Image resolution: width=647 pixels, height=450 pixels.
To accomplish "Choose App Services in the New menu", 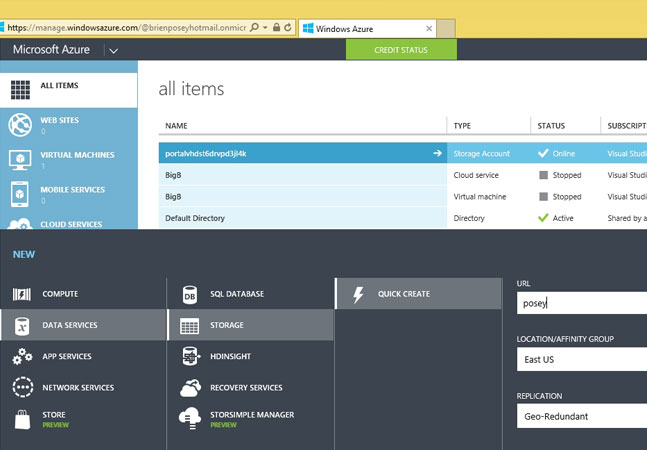I will click(83, 356).
